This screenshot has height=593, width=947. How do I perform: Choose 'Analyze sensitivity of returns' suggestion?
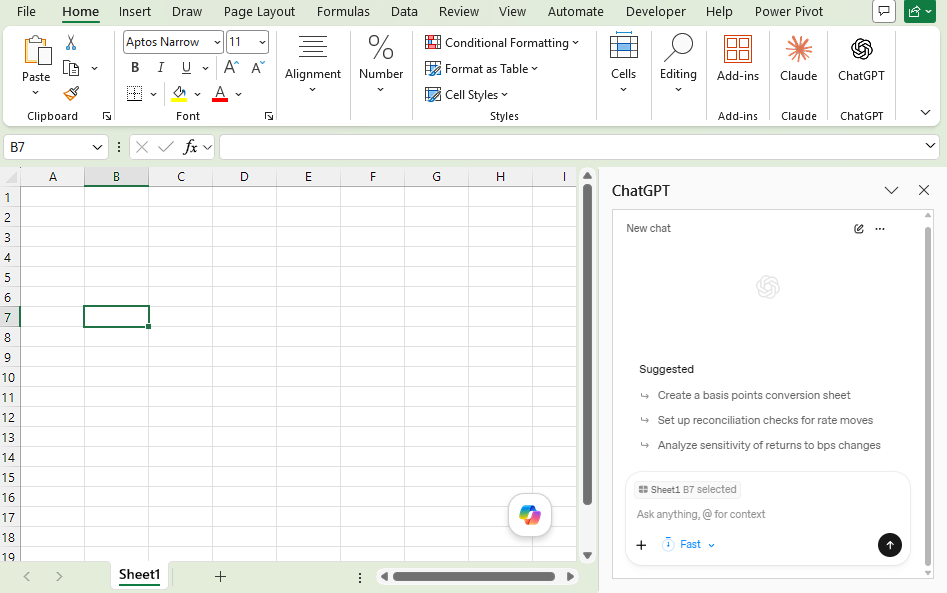click(769, 446)
